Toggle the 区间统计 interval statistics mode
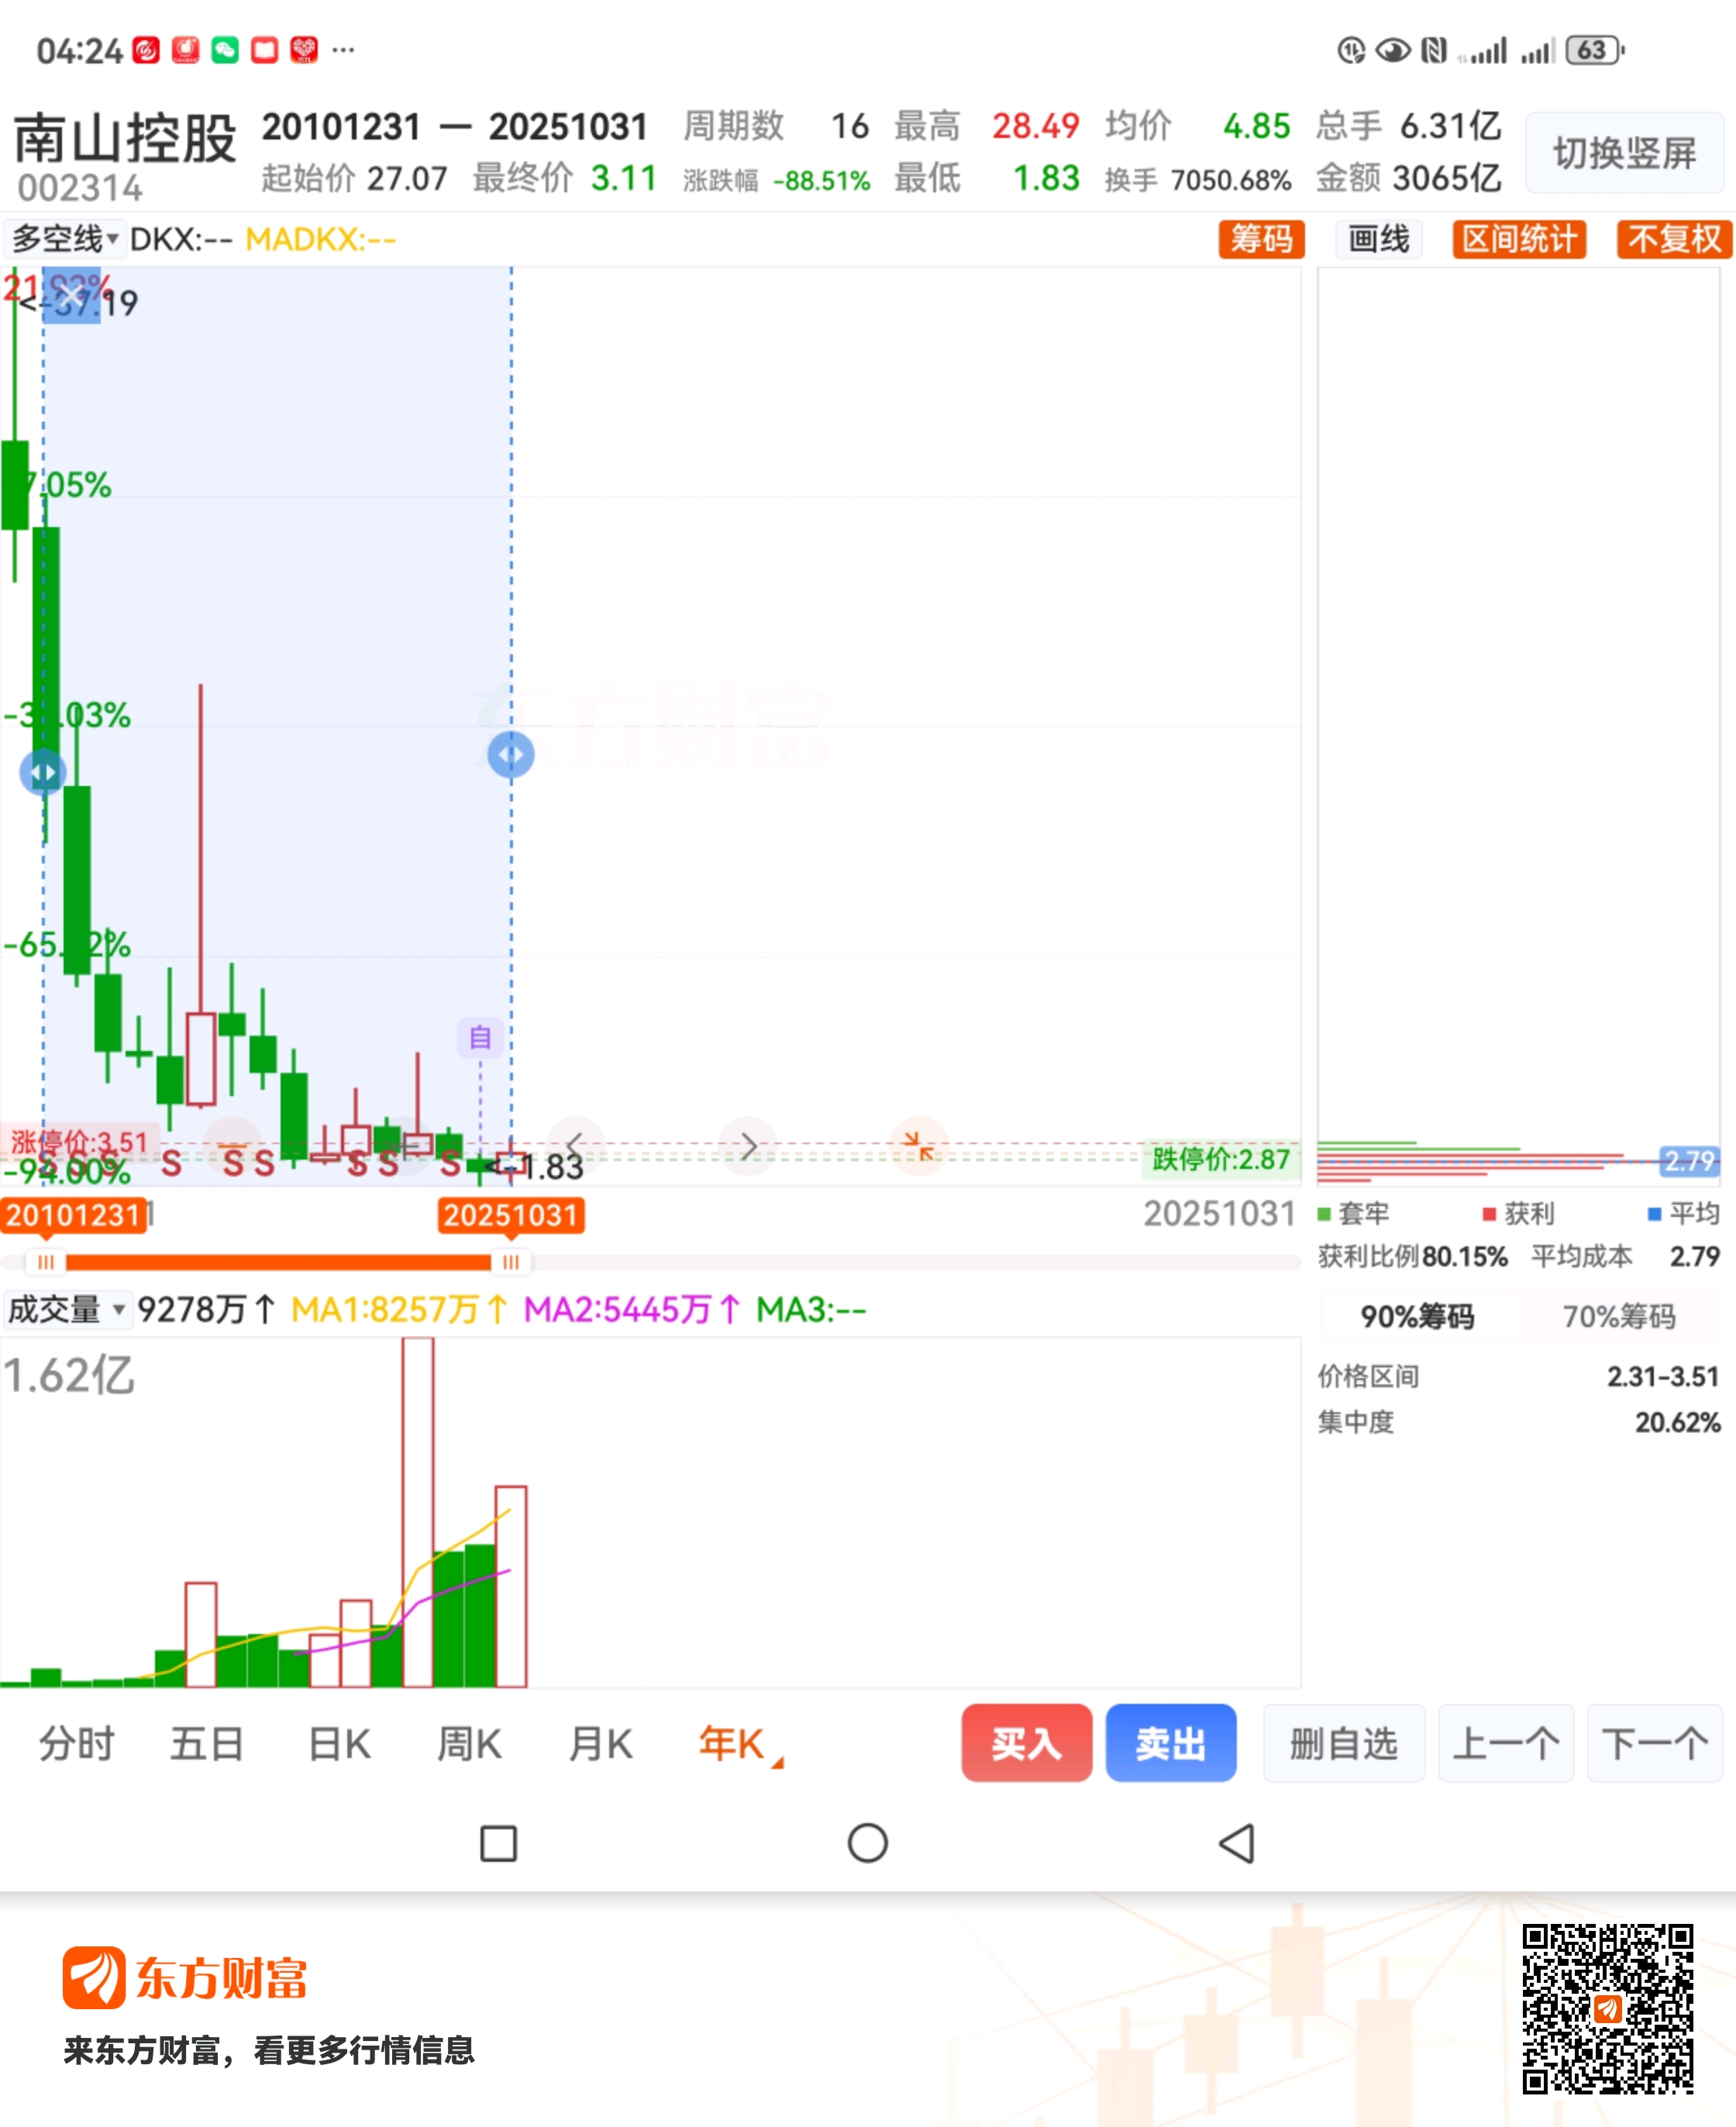 click(1518, 239)
